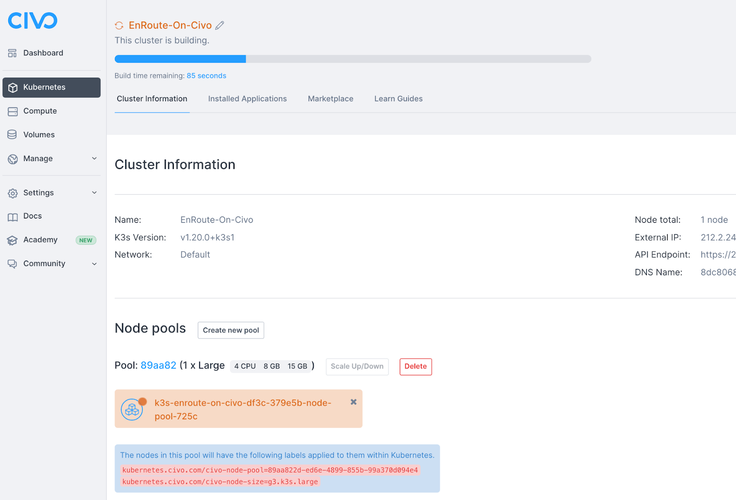The height and width of the screenshot is (500, 736).
Task: Click the civo-node-pool label code line
Action: [270, 470]
